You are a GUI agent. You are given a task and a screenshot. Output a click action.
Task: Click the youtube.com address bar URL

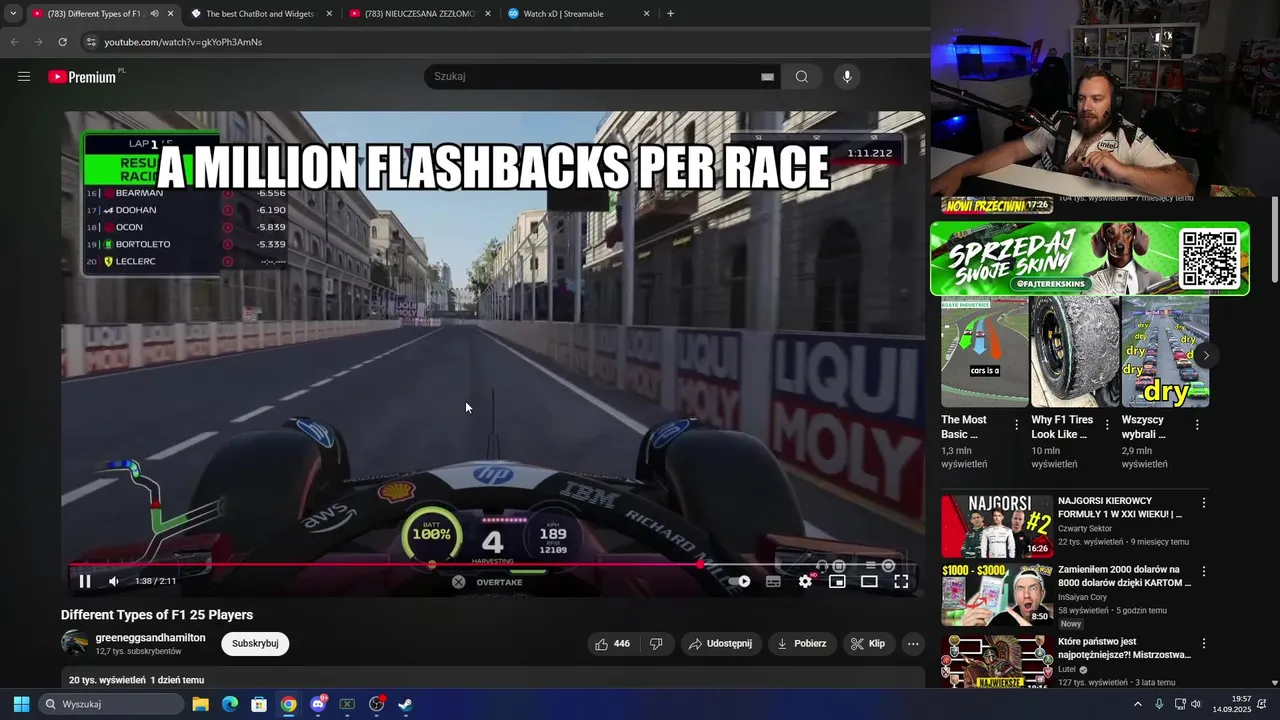(183, 42)
